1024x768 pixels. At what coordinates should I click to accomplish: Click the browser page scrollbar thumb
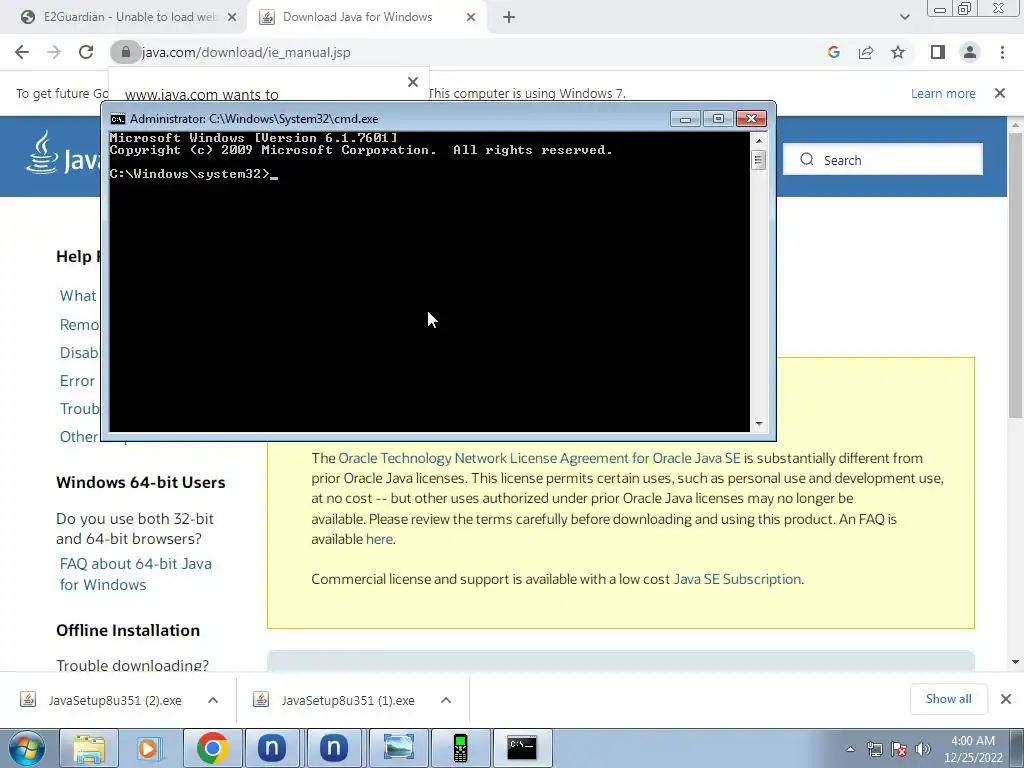pos(1015,274)
